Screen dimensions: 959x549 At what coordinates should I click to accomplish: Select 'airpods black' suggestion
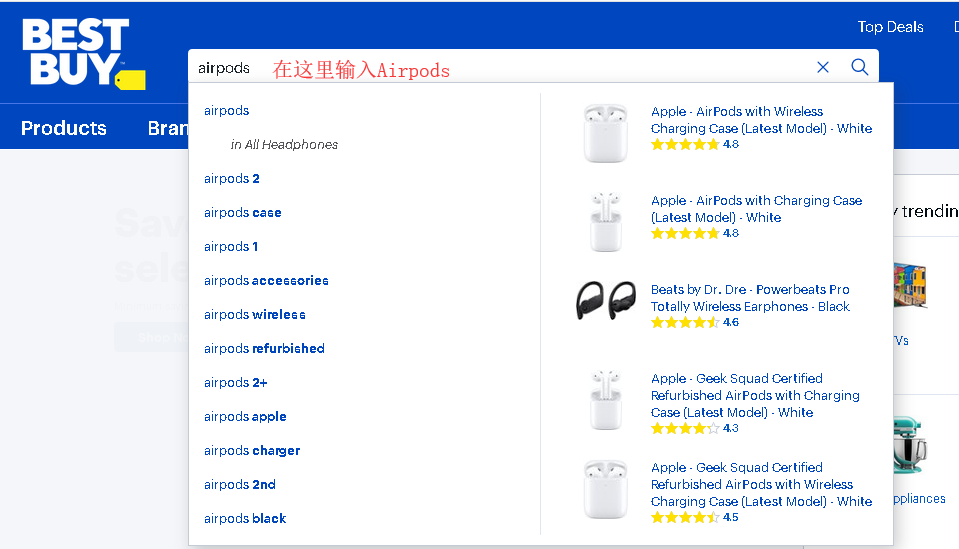point(245,518)
